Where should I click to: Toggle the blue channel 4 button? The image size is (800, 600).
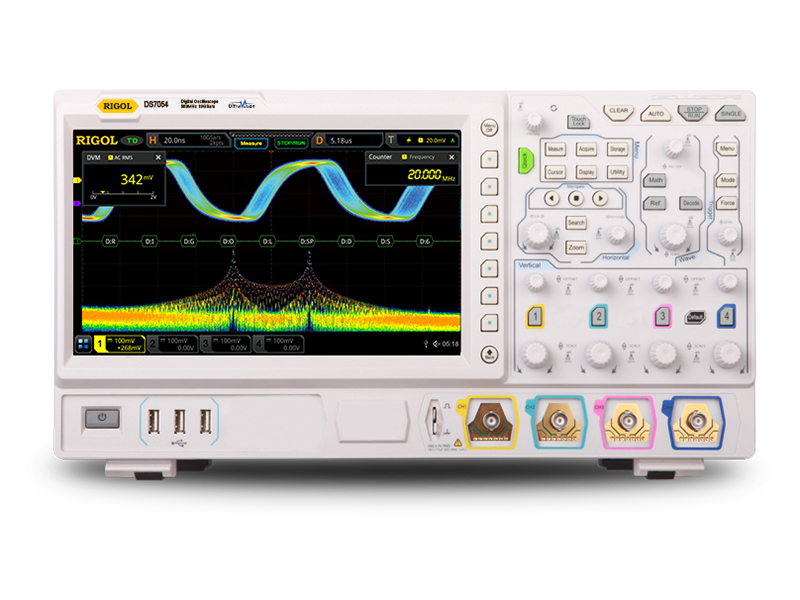(727, 317)
